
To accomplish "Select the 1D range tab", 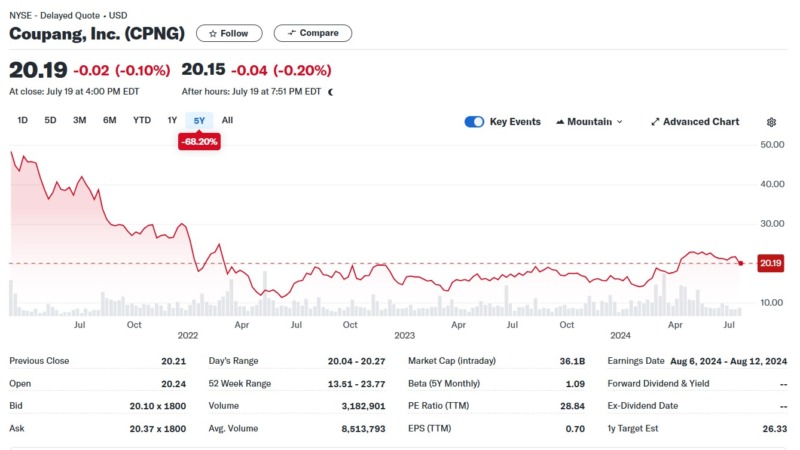I will tap(22, 120).
